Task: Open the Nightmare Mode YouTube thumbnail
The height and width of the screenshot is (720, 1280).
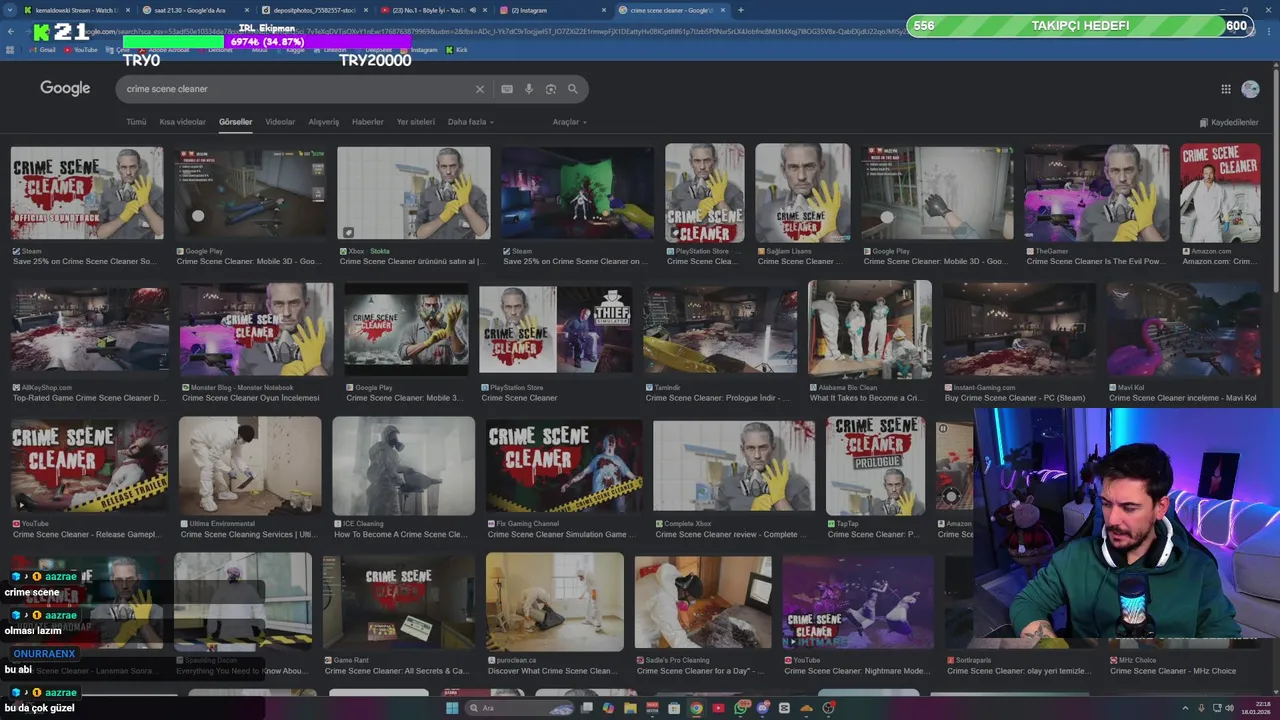Action: coord(858,602)
